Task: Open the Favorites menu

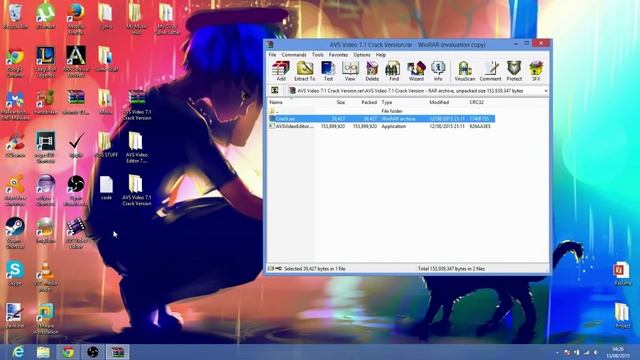Action: coord(338,55)
